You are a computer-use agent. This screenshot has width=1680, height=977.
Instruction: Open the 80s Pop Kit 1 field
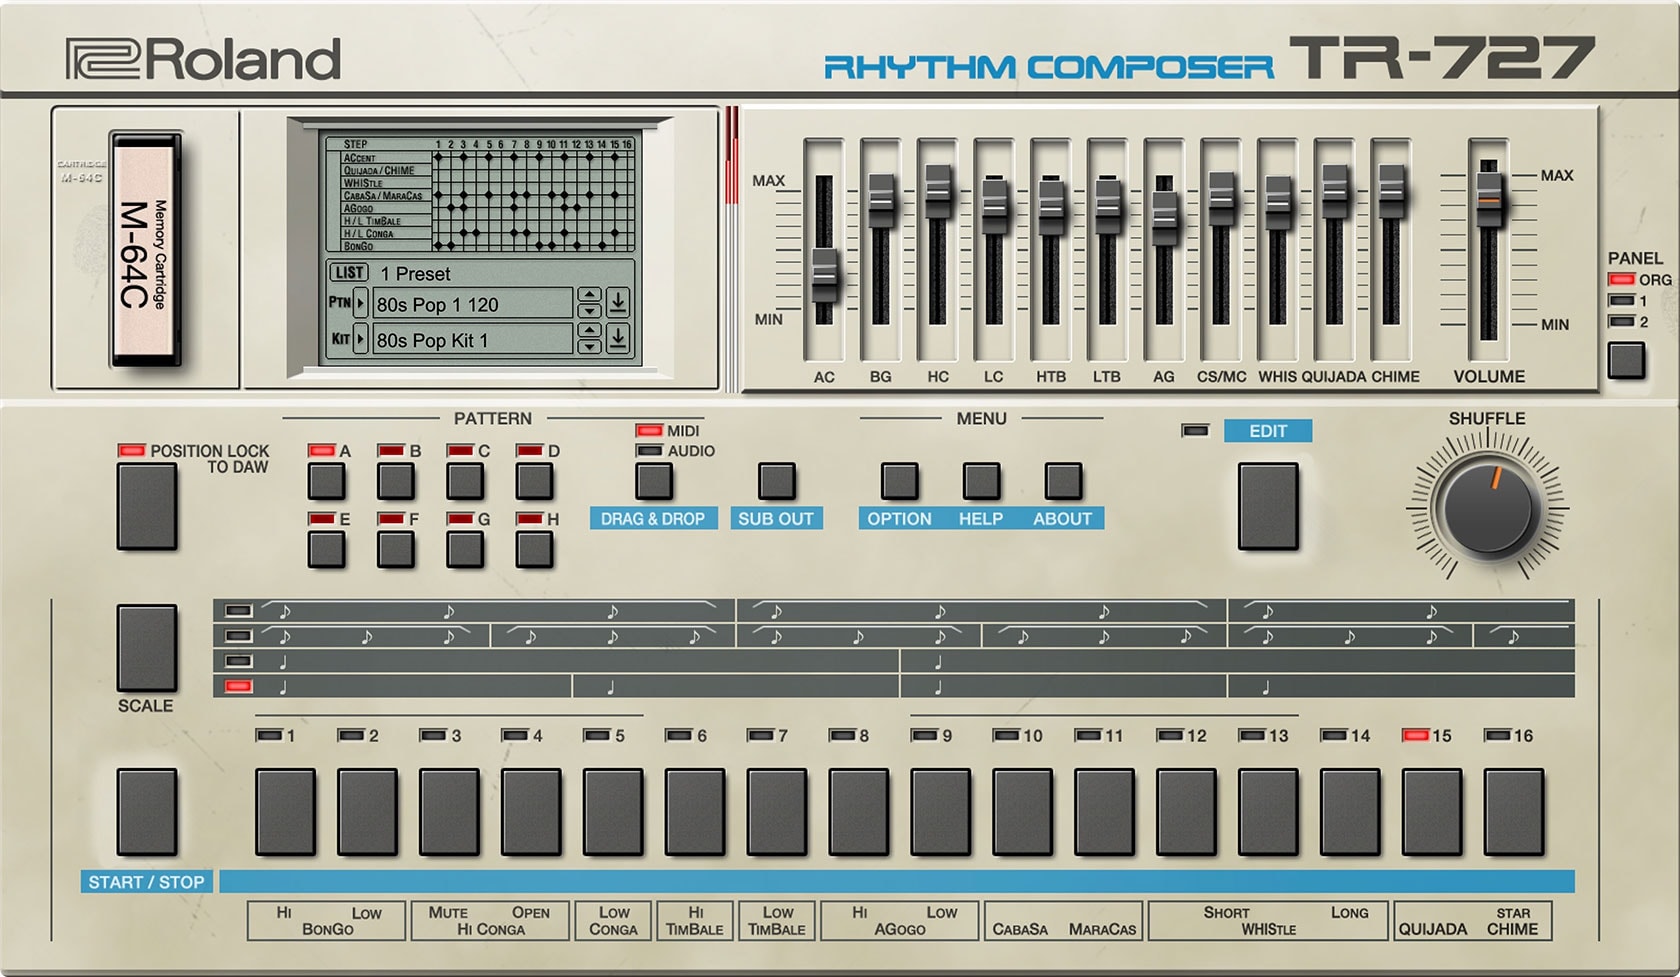point(472,340)
